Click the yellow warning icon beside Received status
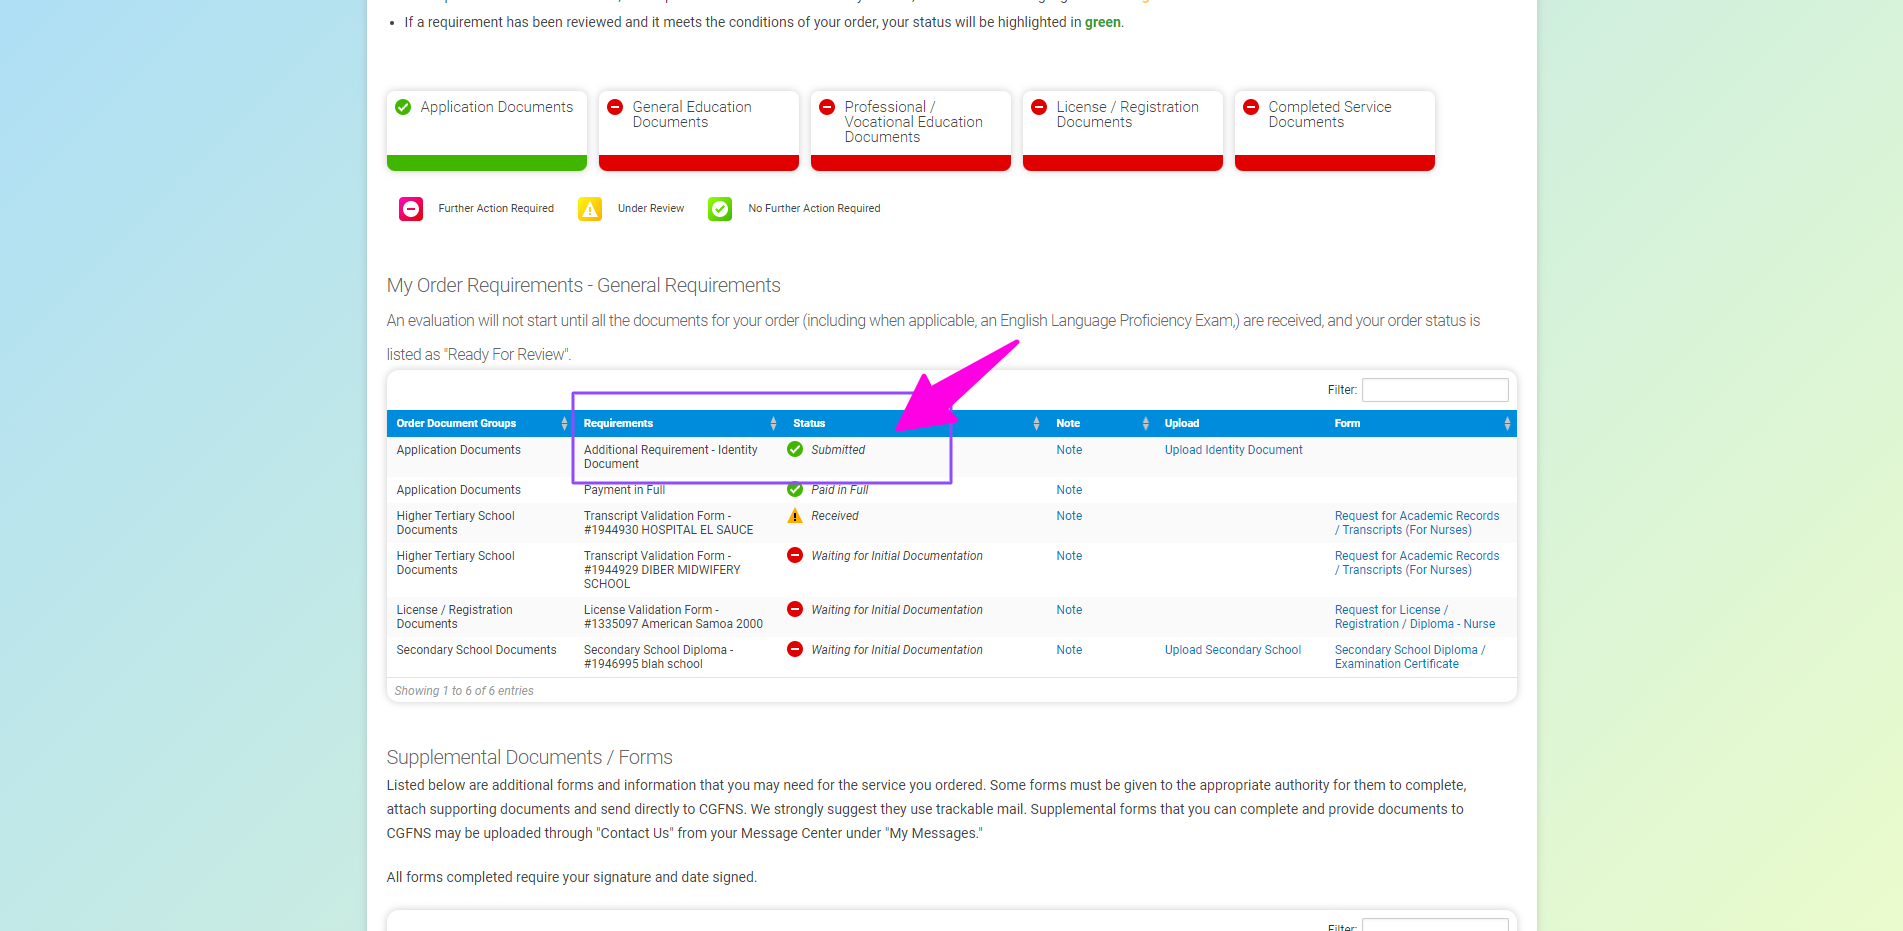 (795, 516)
